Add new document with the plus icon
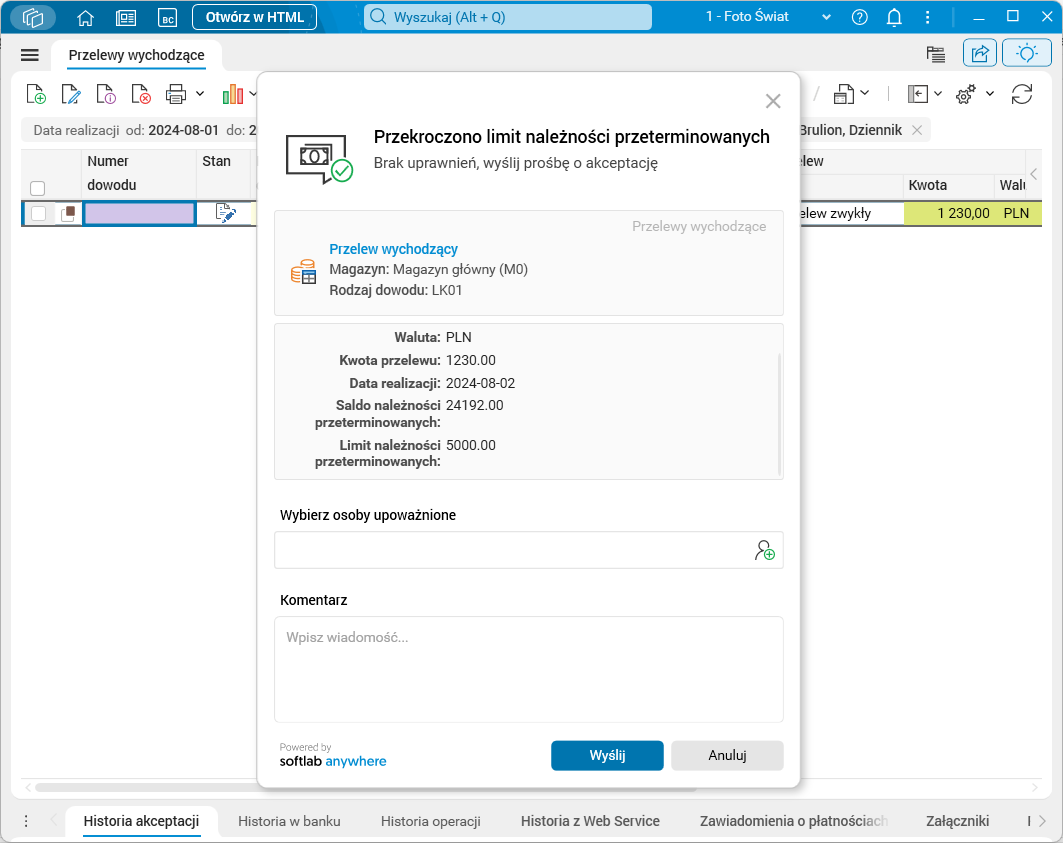 [x=36, y=94]
